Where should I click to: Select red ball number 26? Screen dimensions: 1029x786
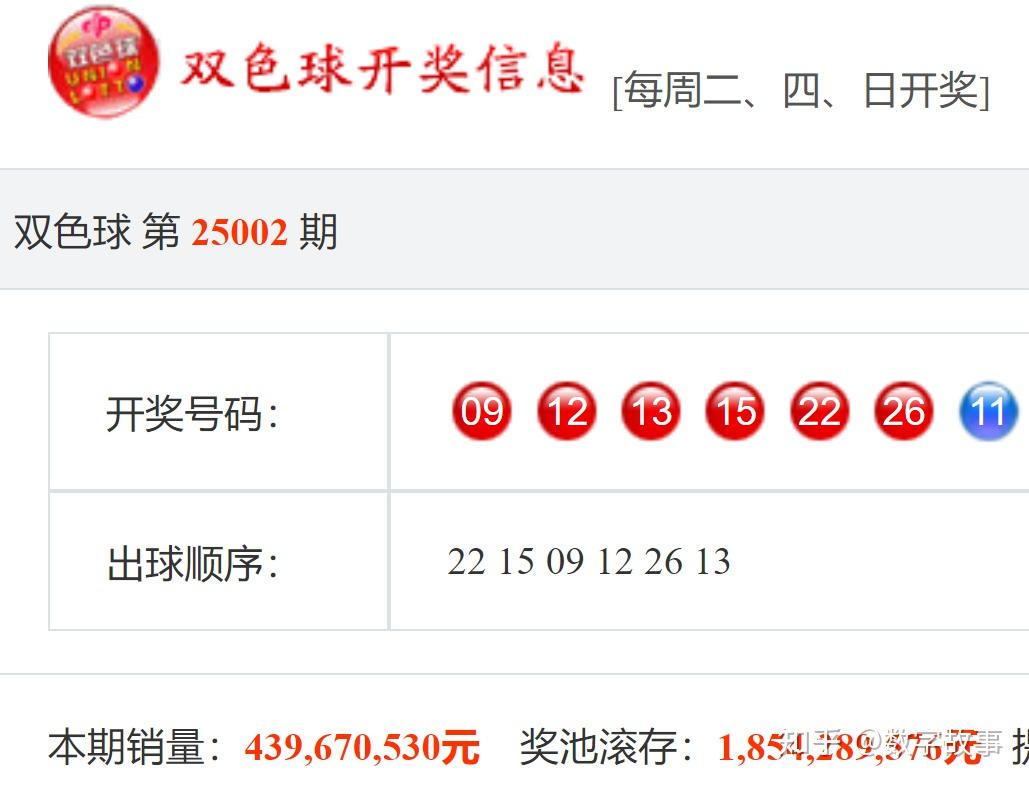(904, 411)
